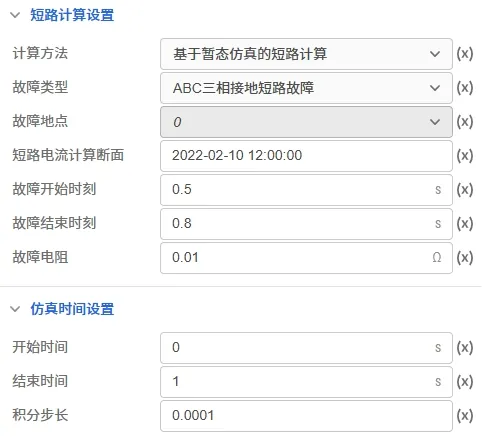Open the 故障地点 dropdown
The height and width of the screenshot is (437, 482).
306,122
